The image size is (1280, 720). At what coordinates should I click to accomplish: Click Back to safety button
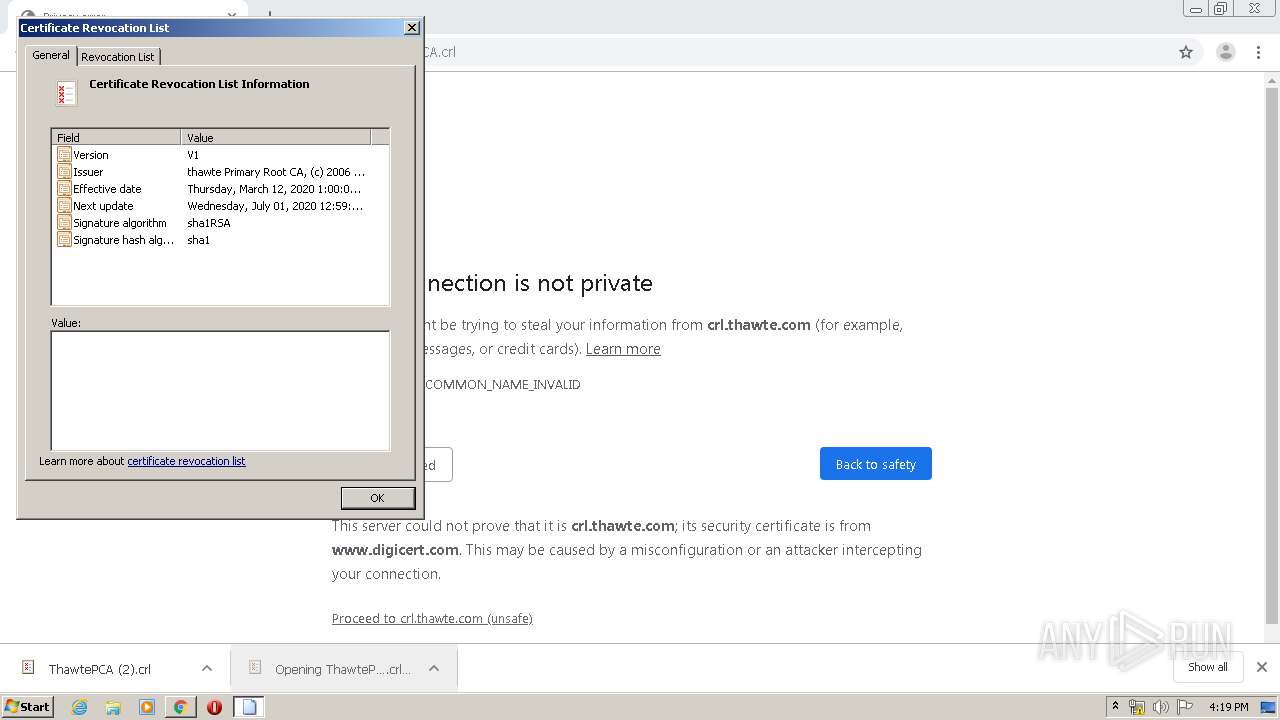(x=876, y=464)
